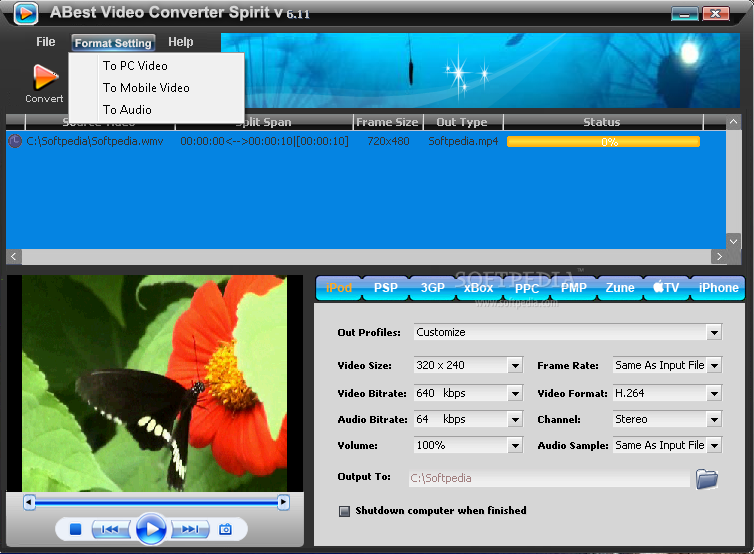Click the clock icon beside Softpedia.wmv
754x554 pixels.
(15, 141)
